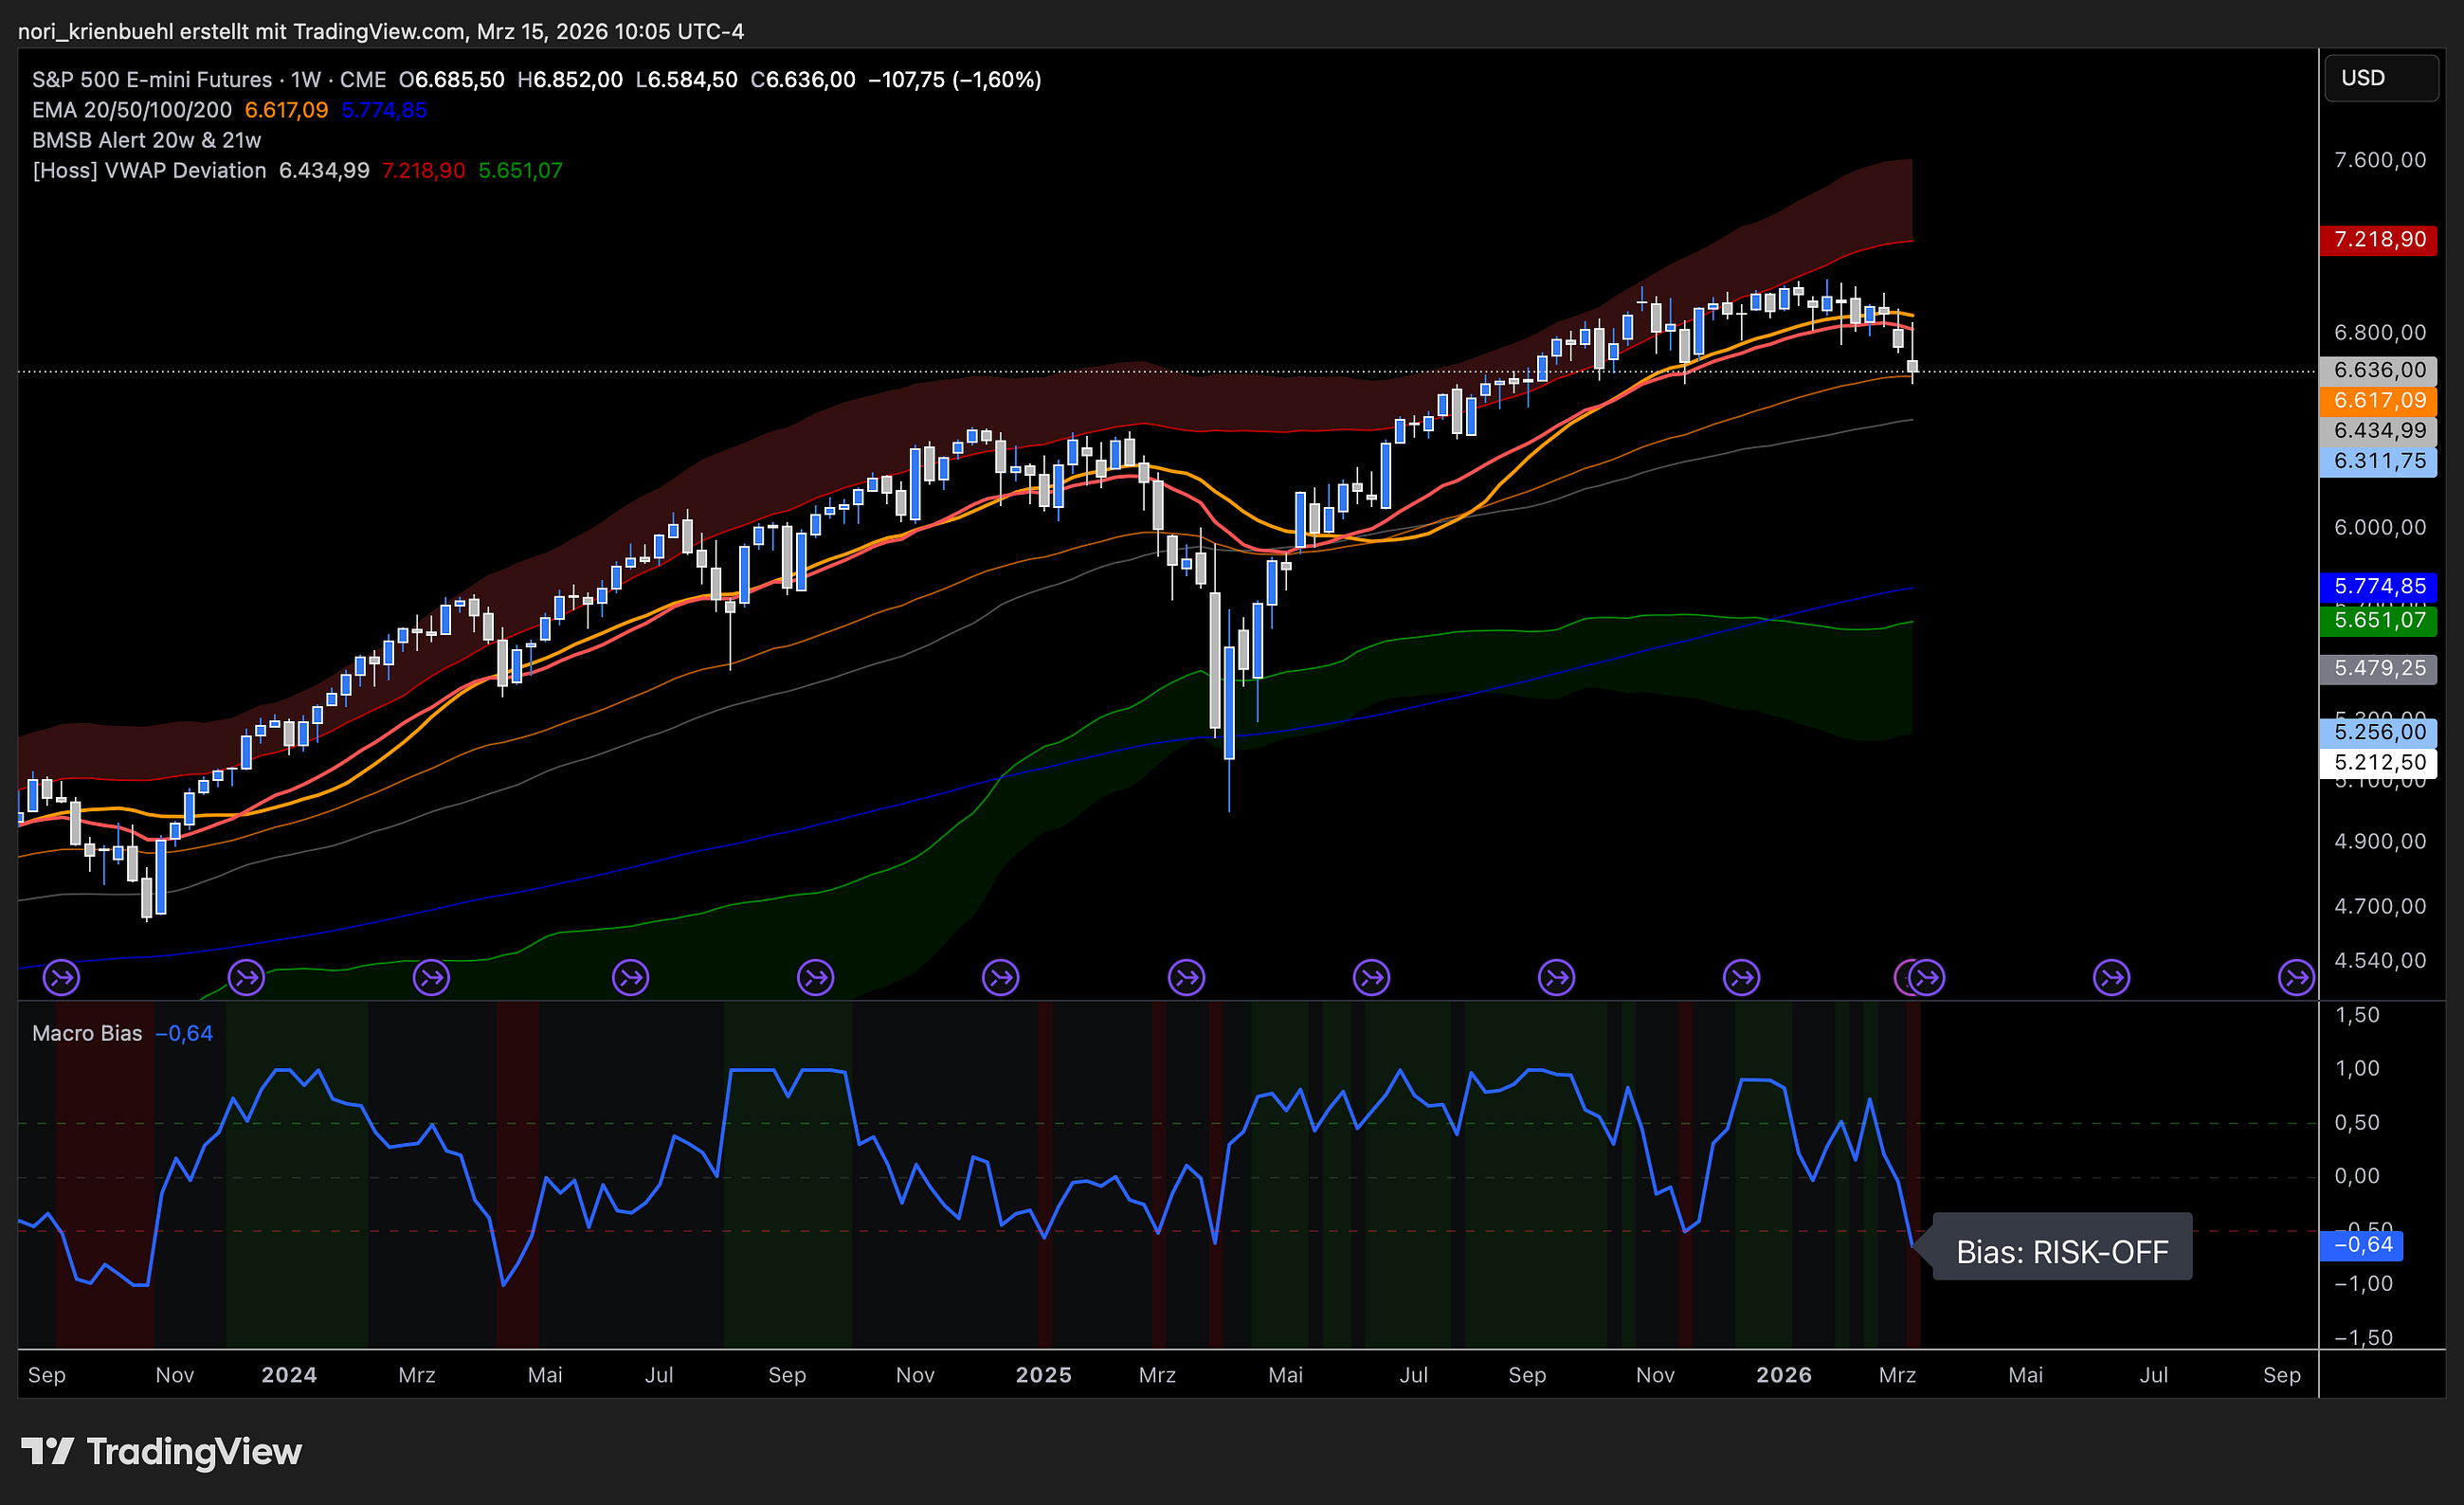This screenshot has height=1505, width=2464.
Task: Click the 6.000,00 price scale tick
Action: coord(2380,527)
